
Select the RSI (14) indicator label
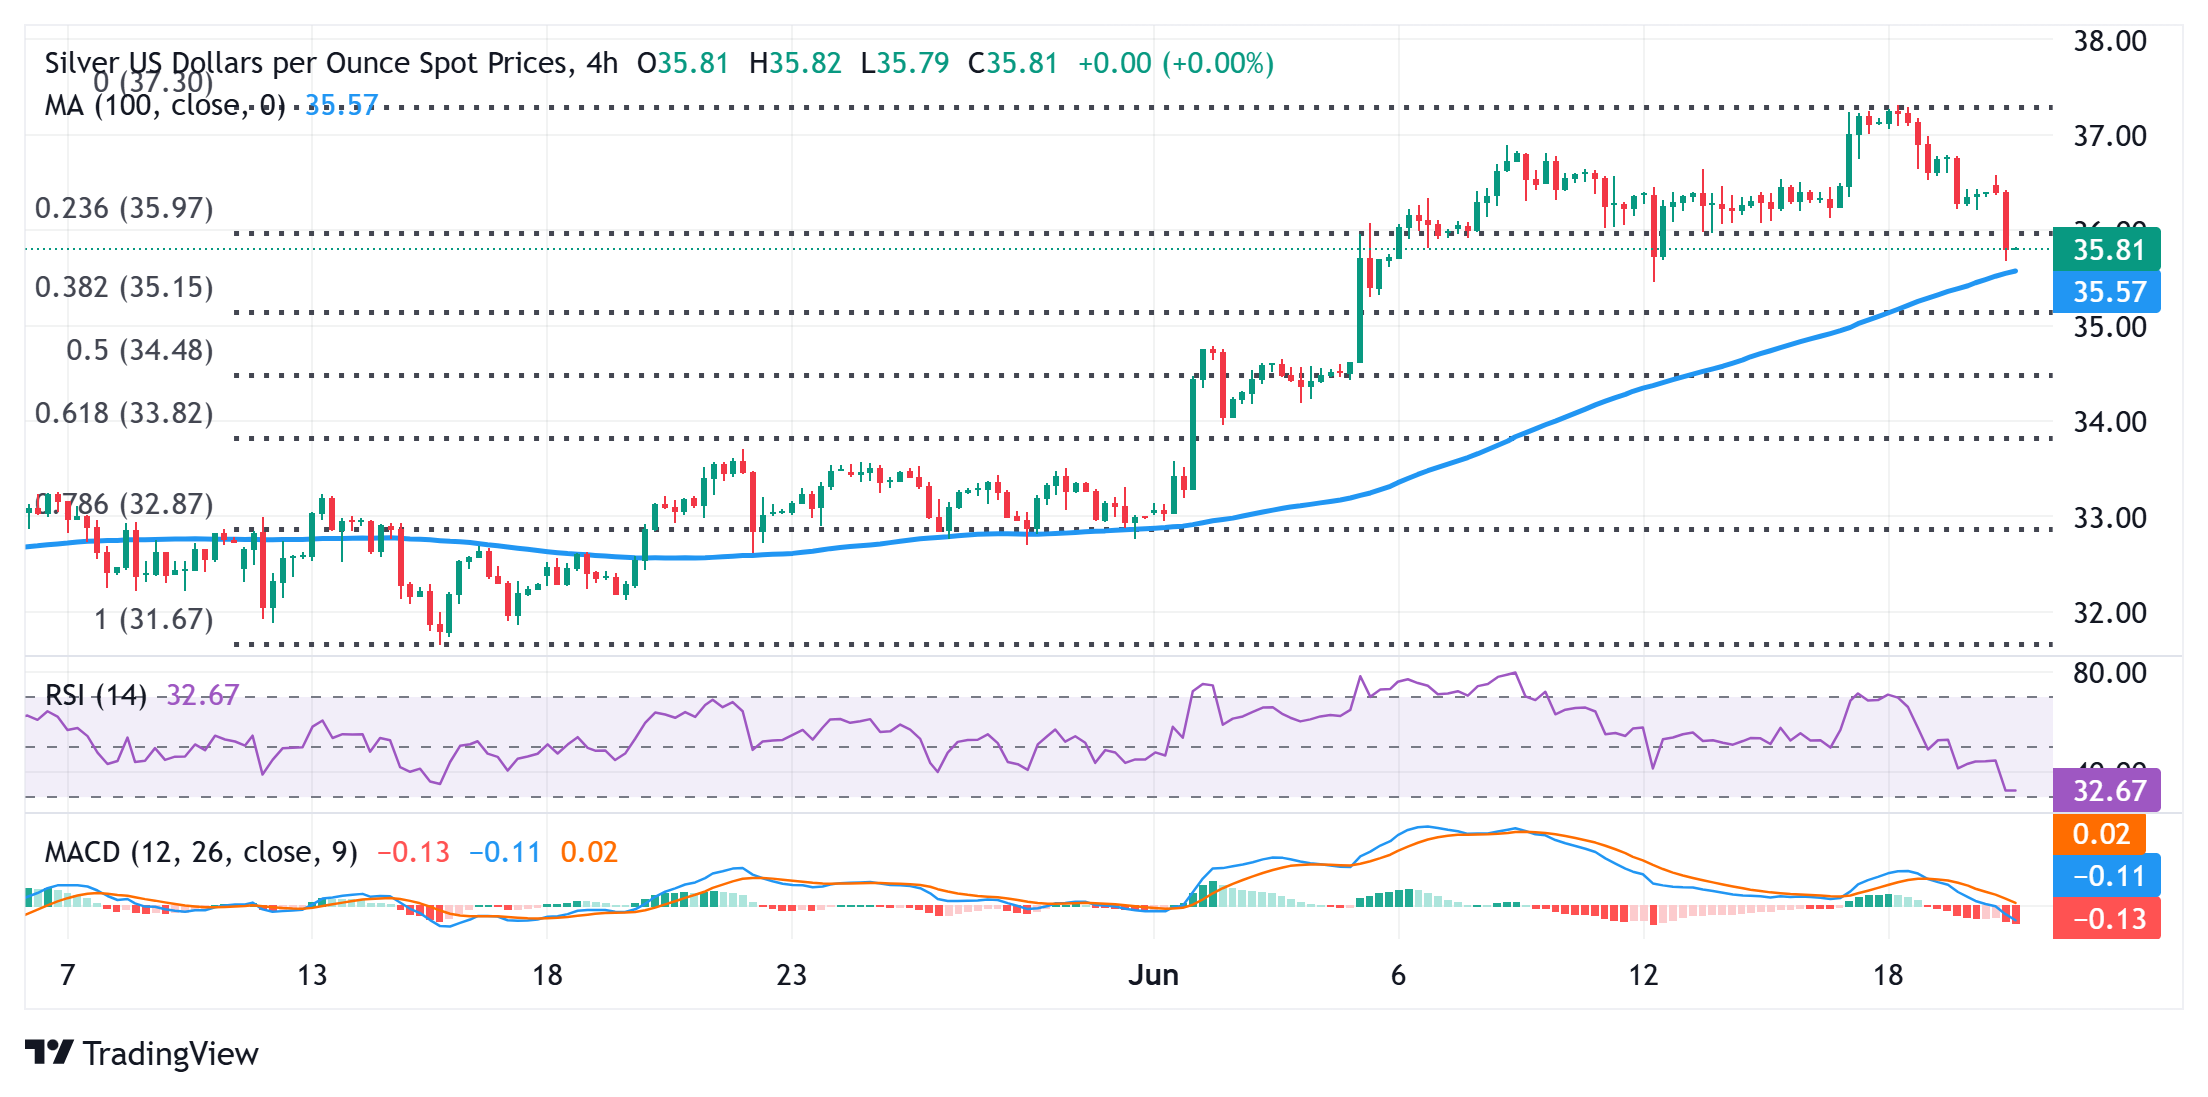[x=96, y=695]
